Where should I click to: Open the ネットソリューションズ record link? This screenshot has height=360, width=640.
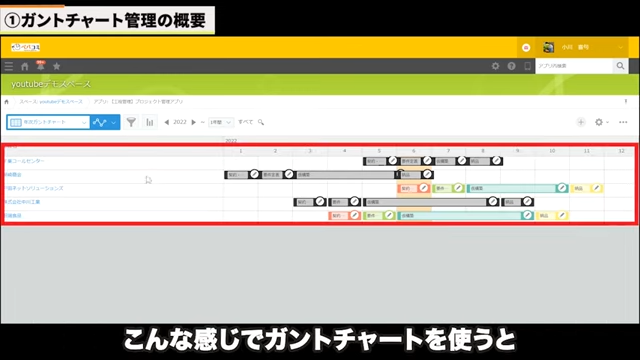pyautogui.click(x=34, y=188)
